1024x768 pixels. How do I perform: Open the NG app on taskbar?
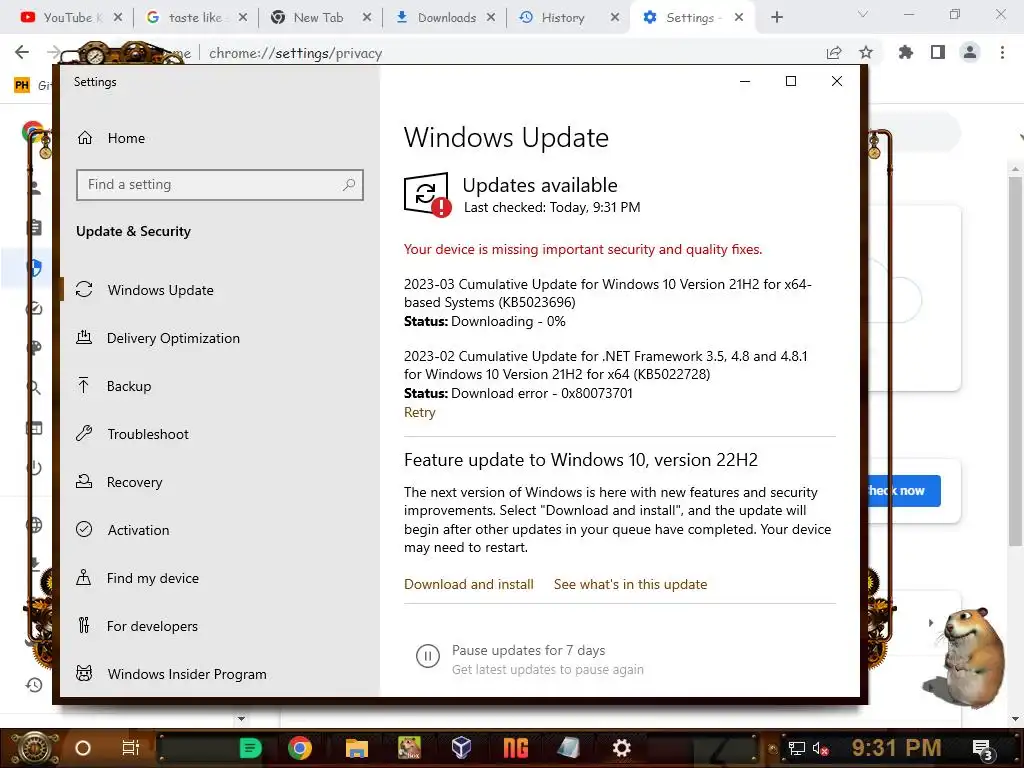click(515, 748)
